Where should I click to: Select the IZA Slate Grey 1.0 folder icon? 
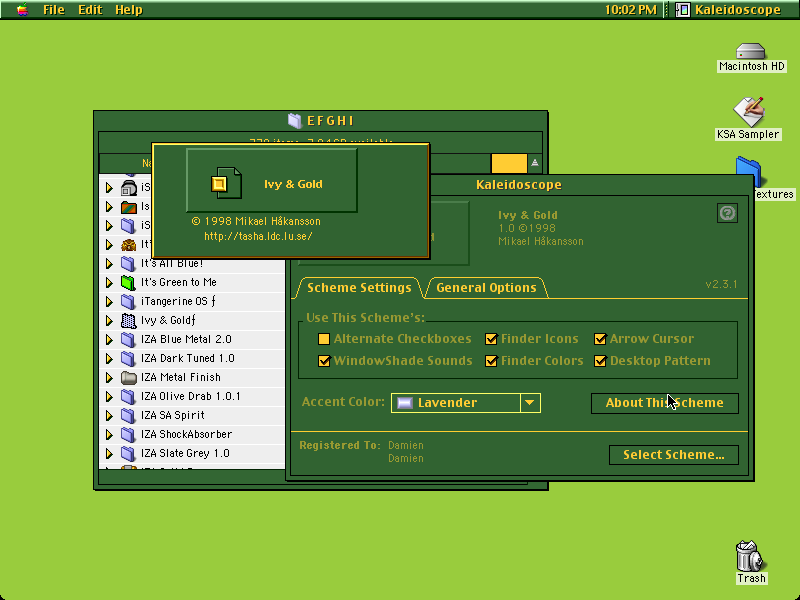(x=128, y=453)
